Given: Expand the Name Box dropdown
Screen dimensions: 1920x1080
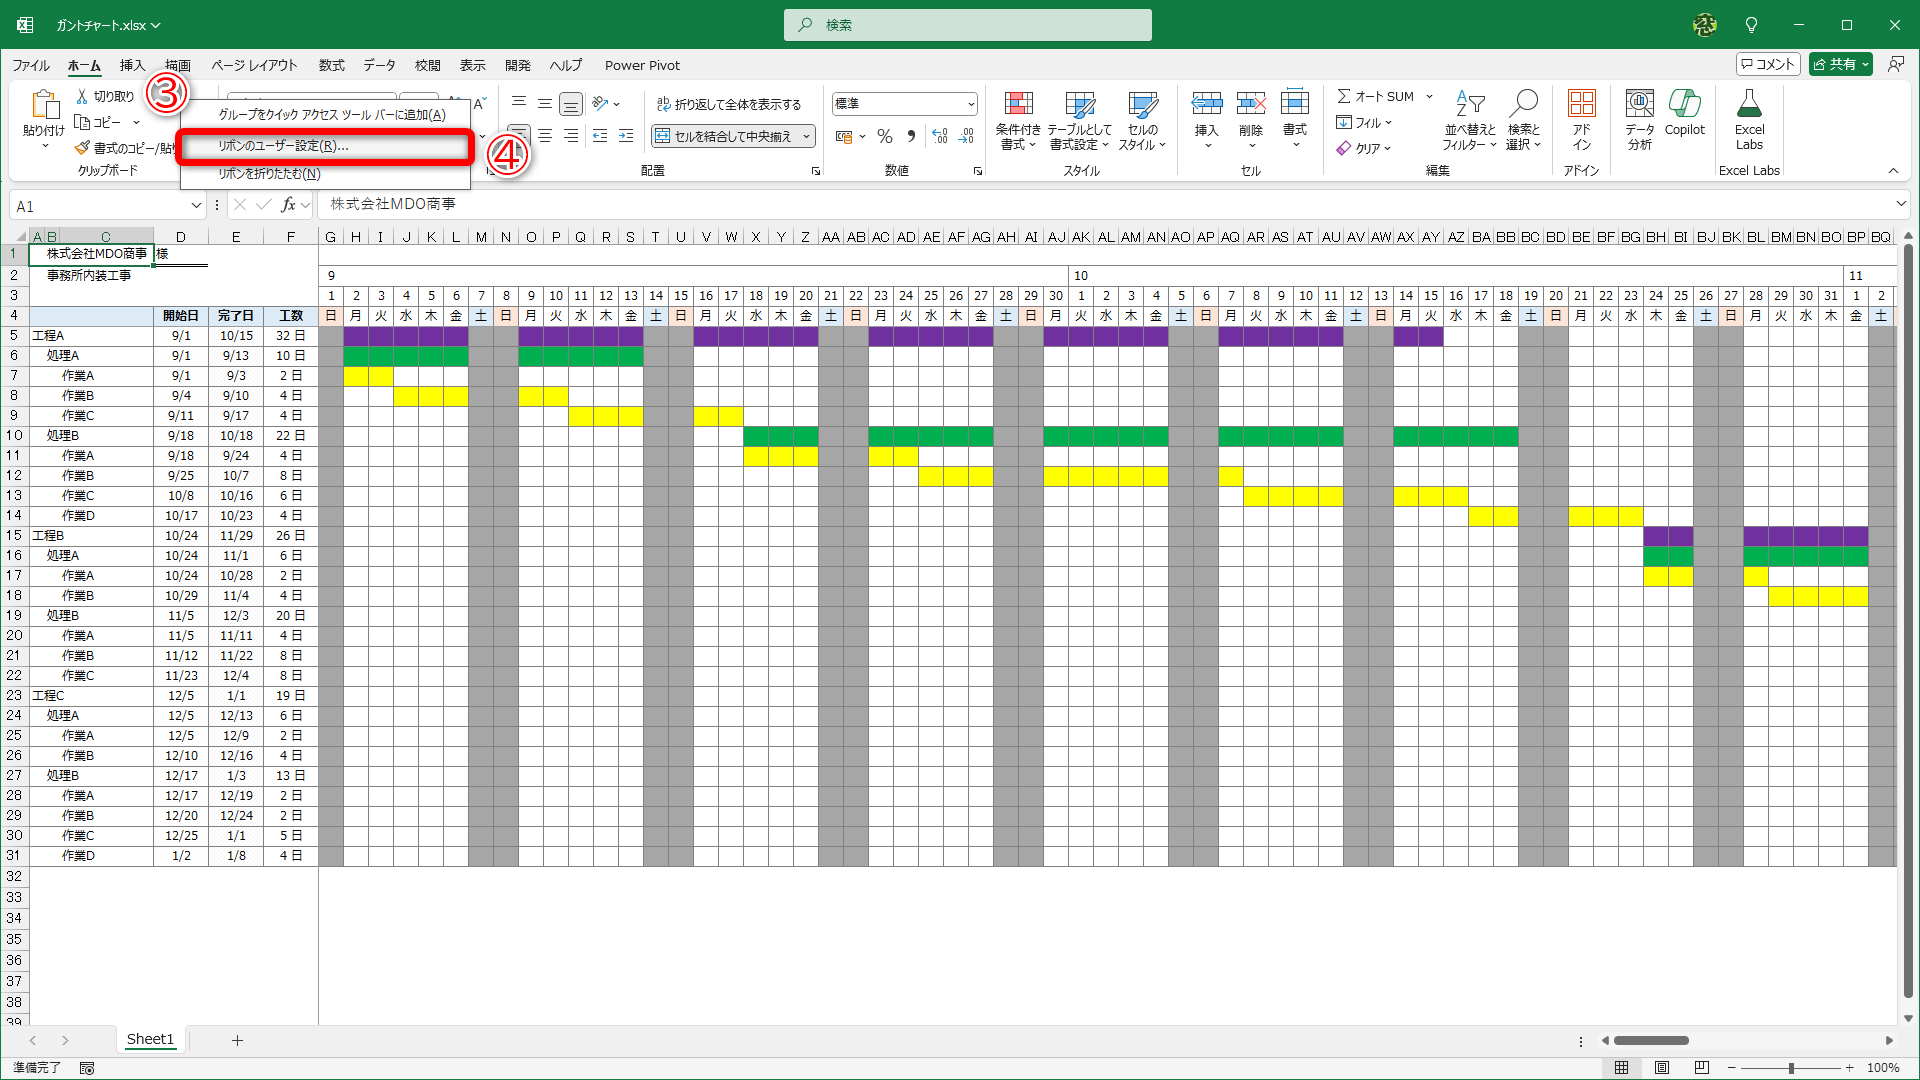Looking at the screenshot, I should point(196,206).
